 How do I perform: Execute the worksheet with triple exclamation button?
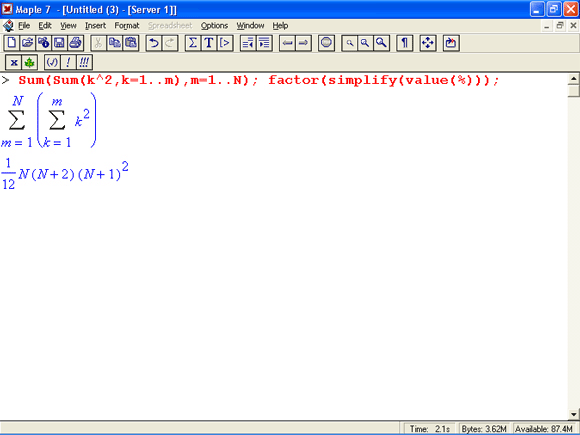click(x=84, y=62)
